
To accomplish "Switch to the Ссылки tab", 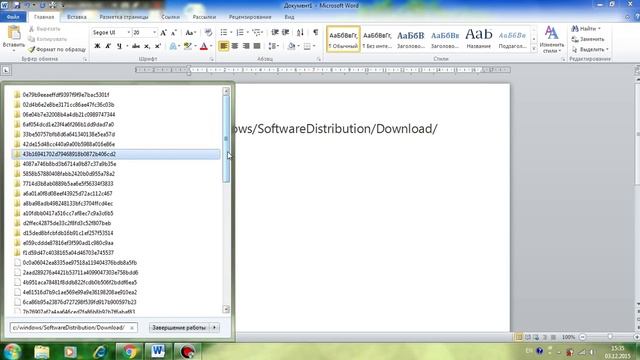I will coord(170,17).
